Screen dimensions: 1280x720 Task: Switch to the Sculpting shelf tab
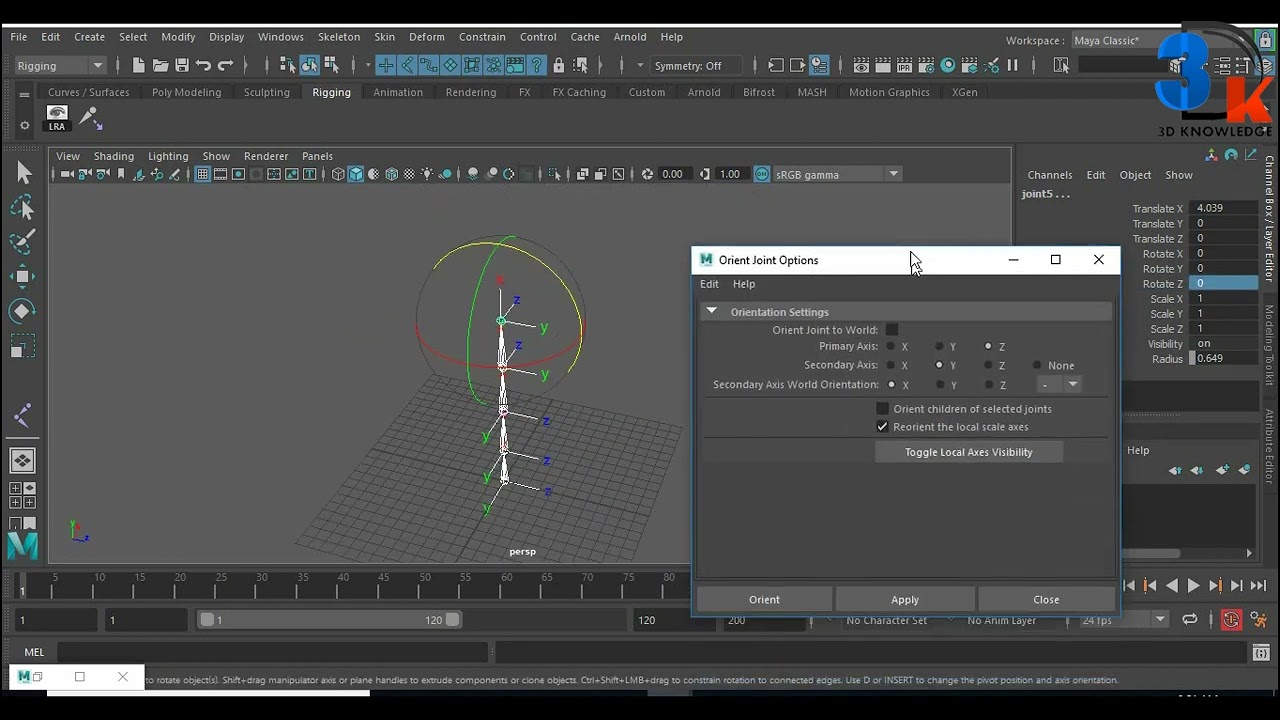click(x=267, y=92)
